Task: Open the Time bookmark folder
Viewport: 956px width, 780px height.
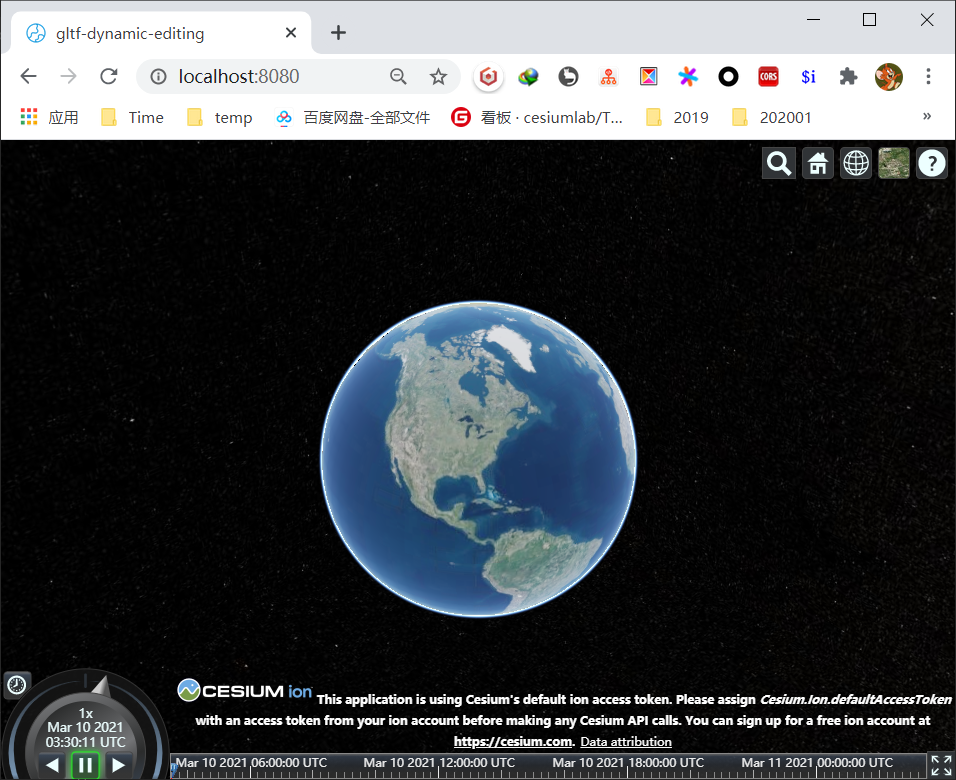Action: (x=132, y=117)
